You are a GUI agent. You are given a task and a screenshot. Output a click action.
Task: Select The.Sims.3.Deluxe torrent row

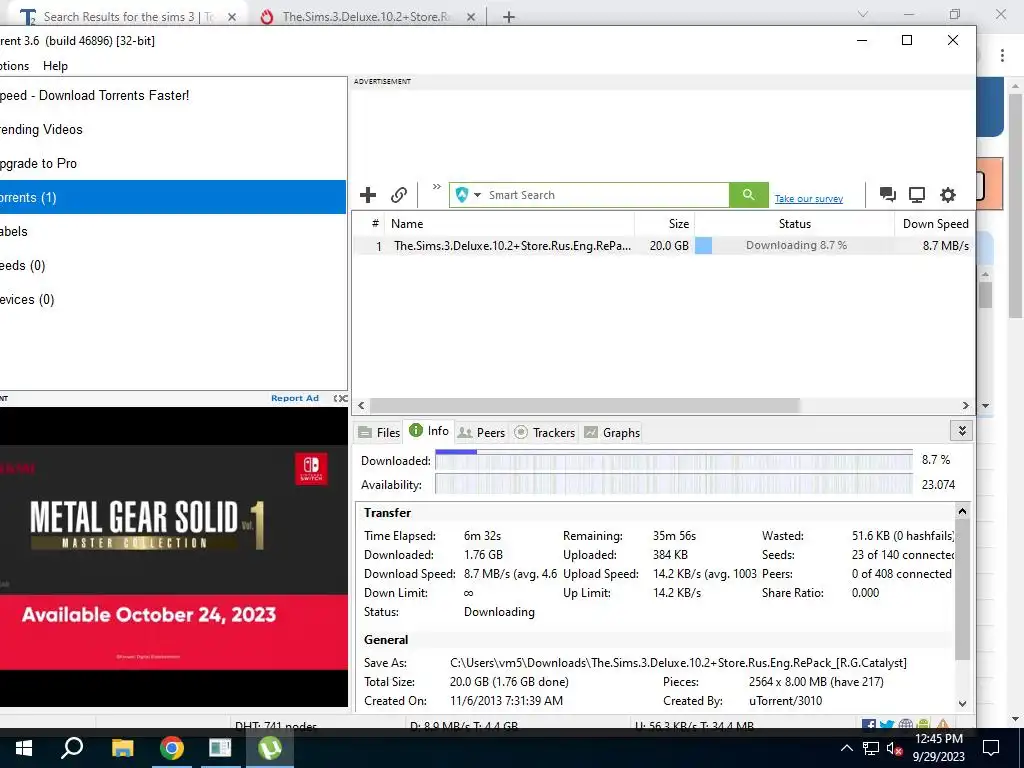pos(664,246)
